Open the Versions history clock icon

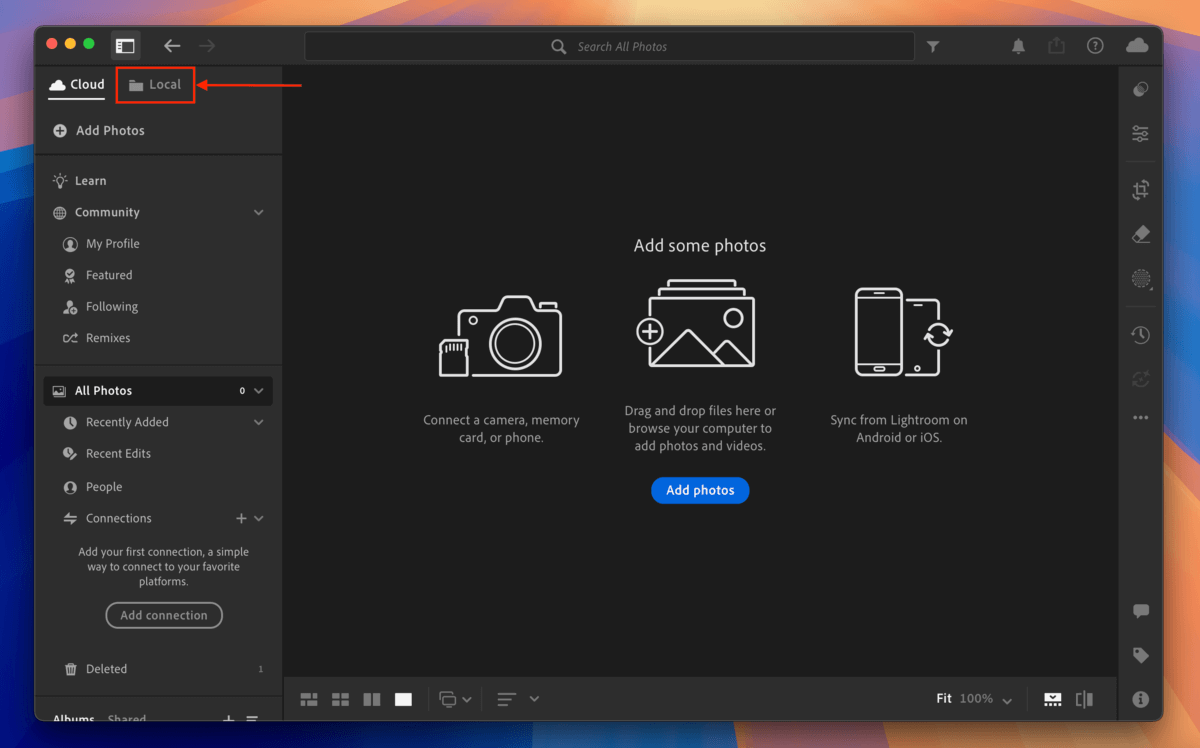click(x=1141, y=335)
